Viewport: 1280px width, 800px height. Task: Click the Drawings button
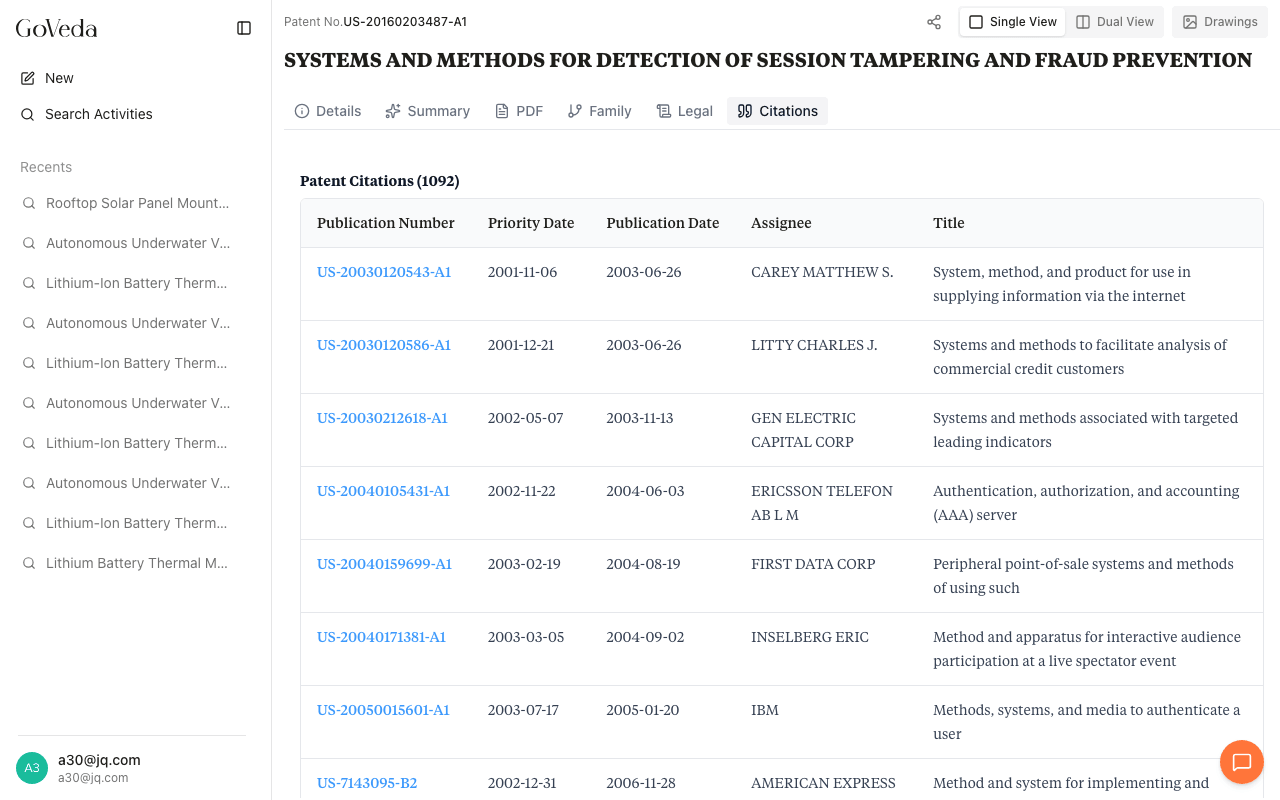tap(1220, 21)
